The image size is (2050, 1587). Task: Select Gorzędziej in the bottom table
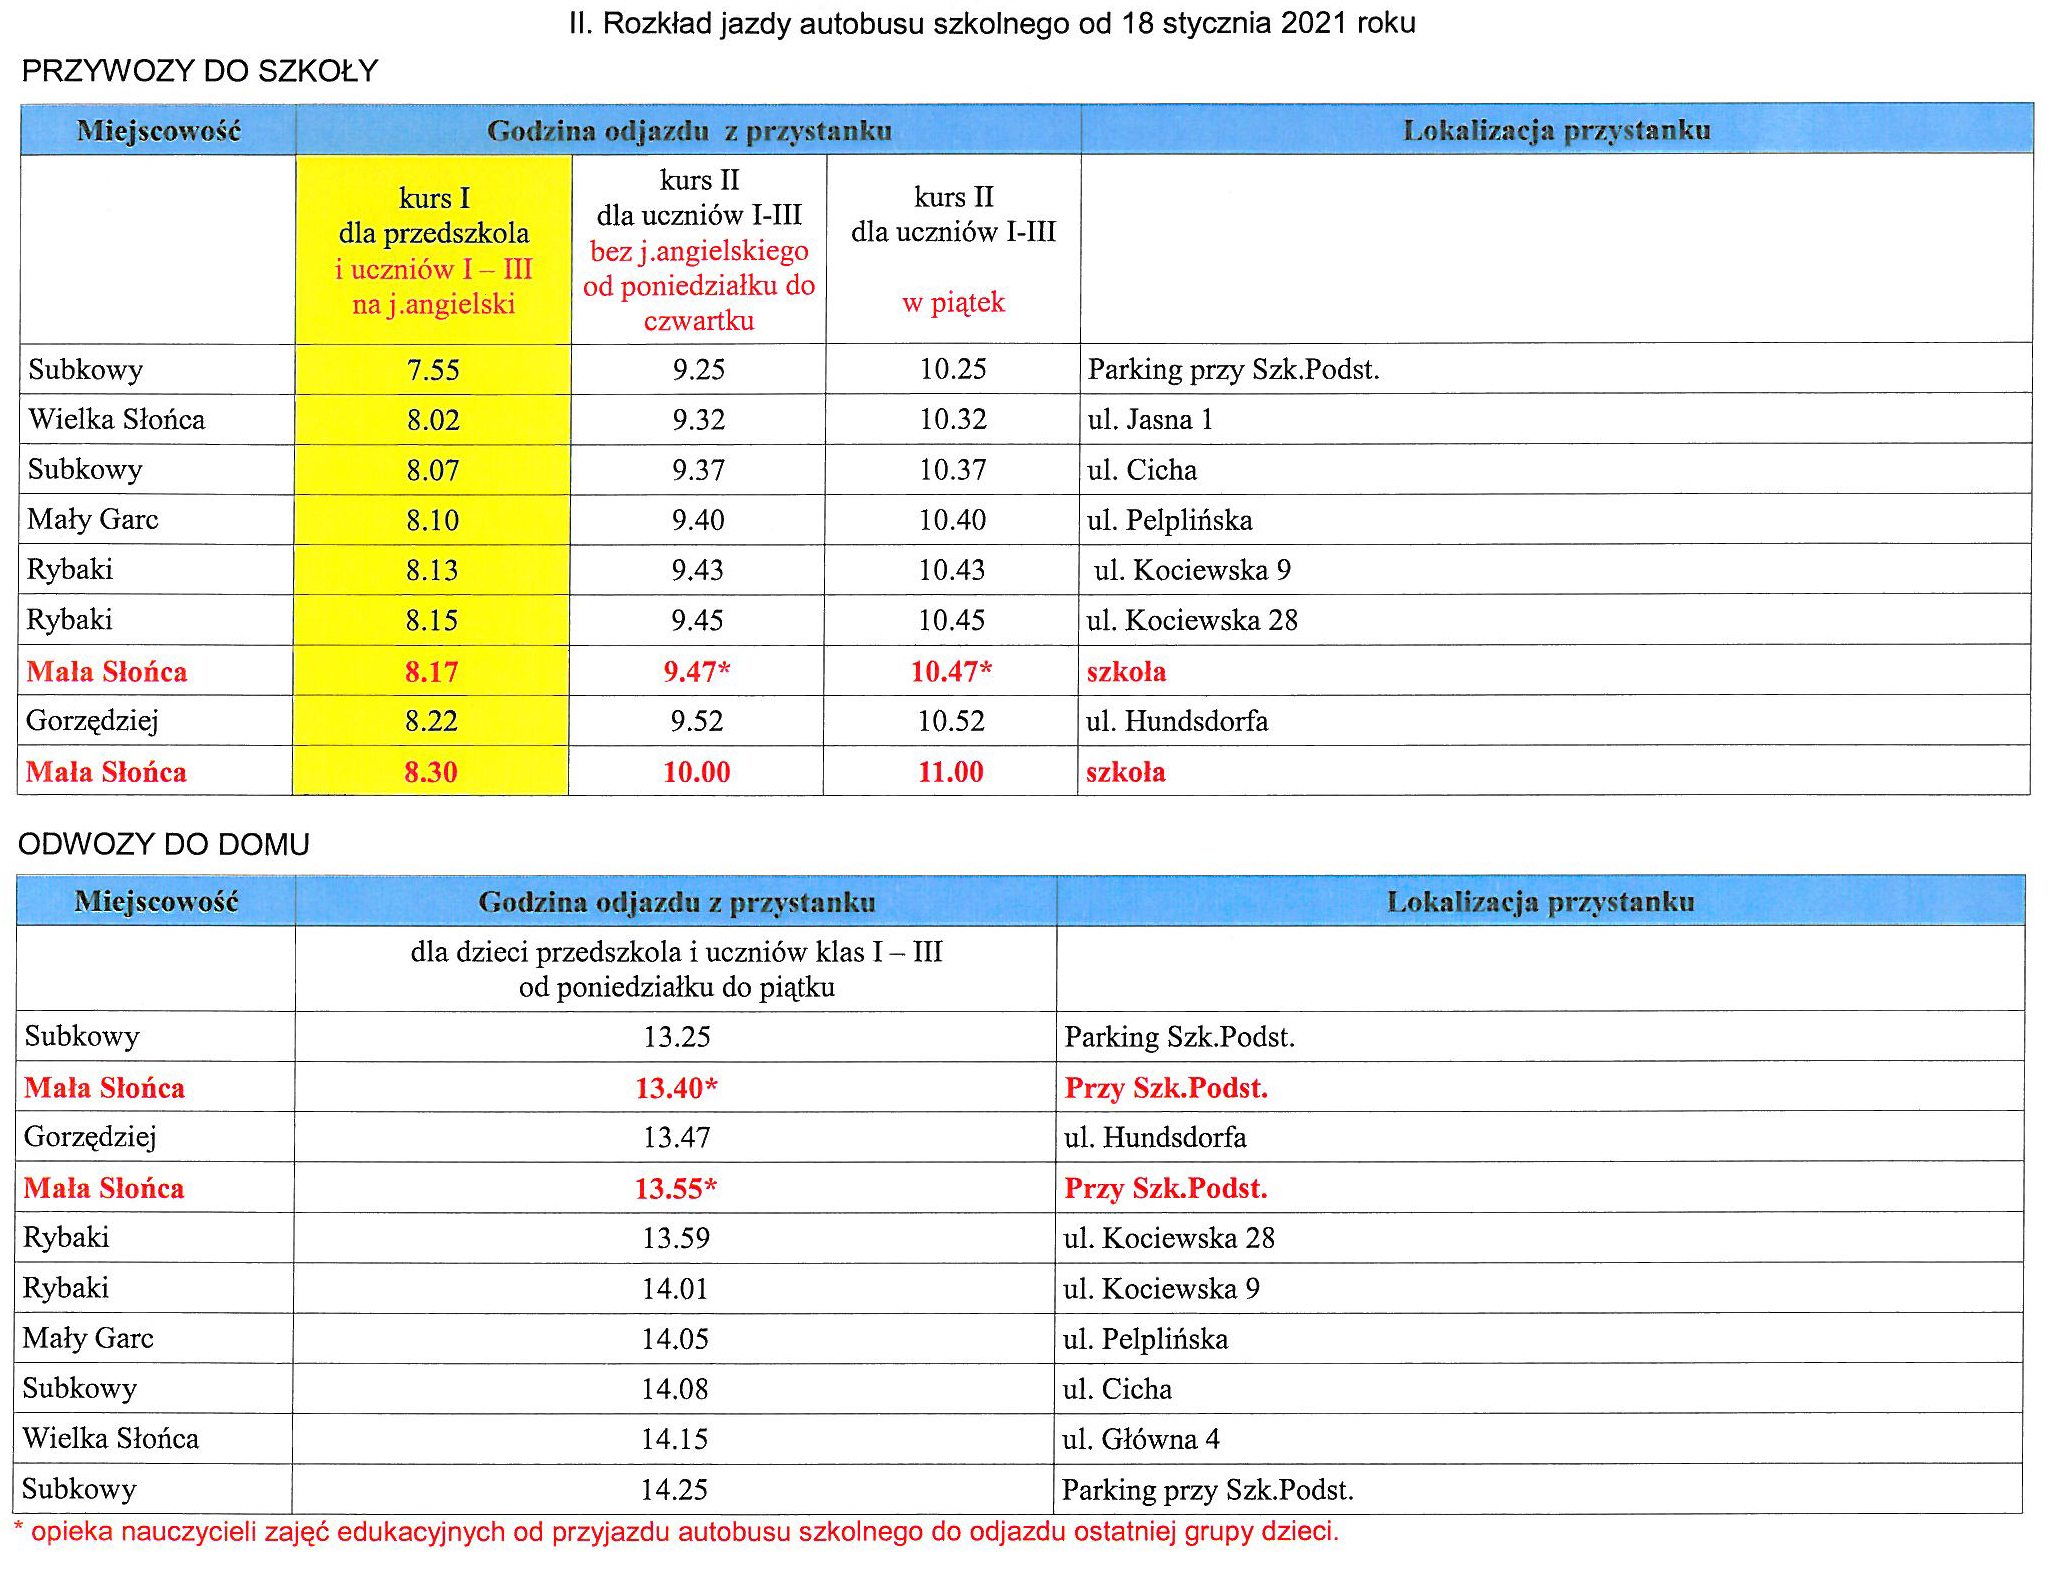click(90, 1137)
